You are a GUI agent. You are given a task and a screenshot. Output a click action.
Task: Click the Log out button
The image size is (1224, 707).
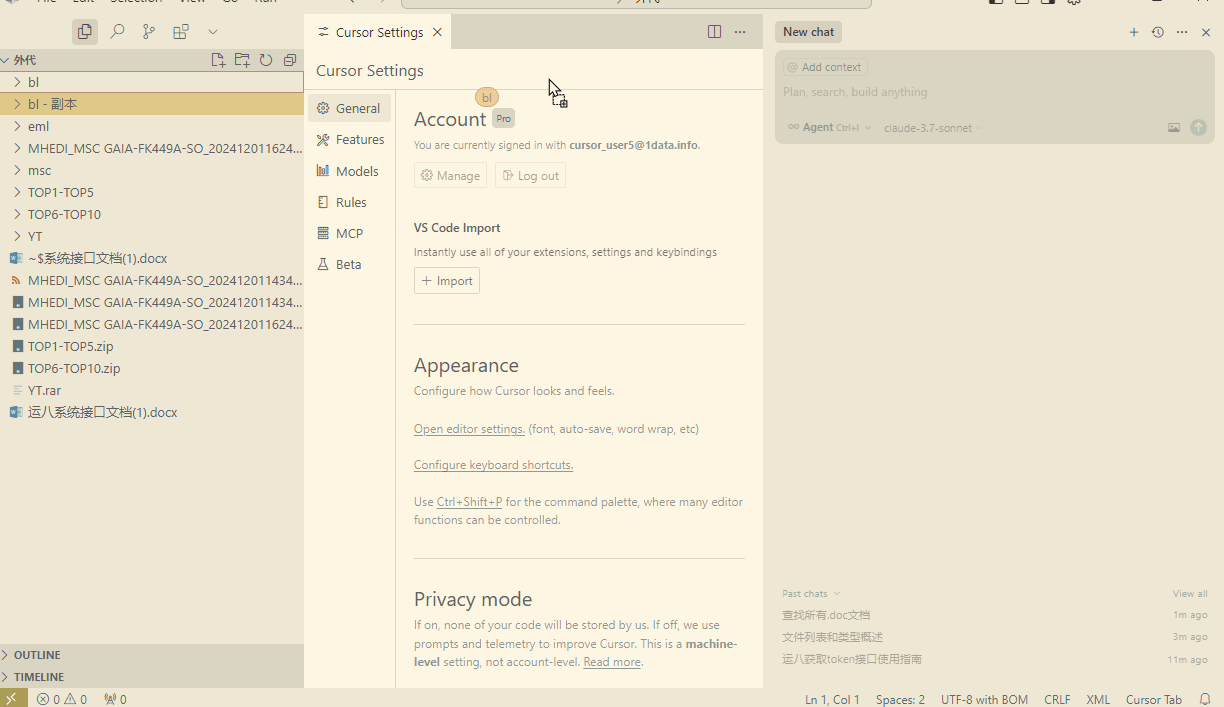530,175
